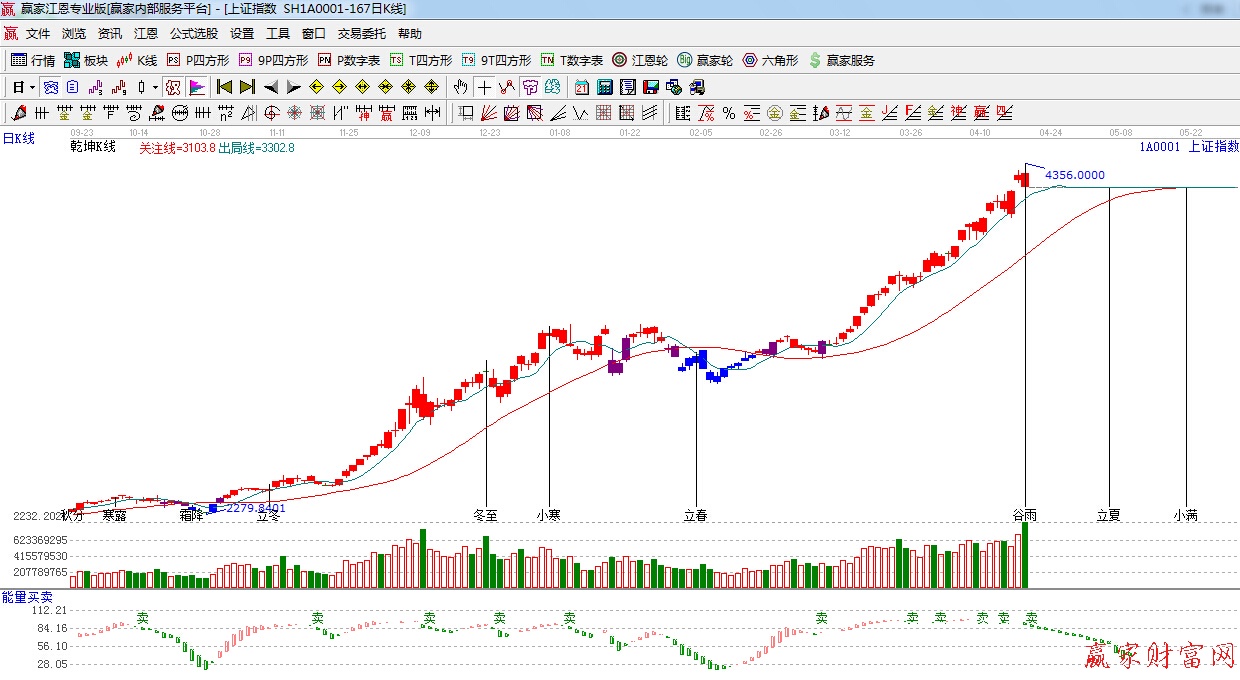Open the calendar icon showing 21
1240x680 pixels.
pyautogui.click(x=582, y=87)
